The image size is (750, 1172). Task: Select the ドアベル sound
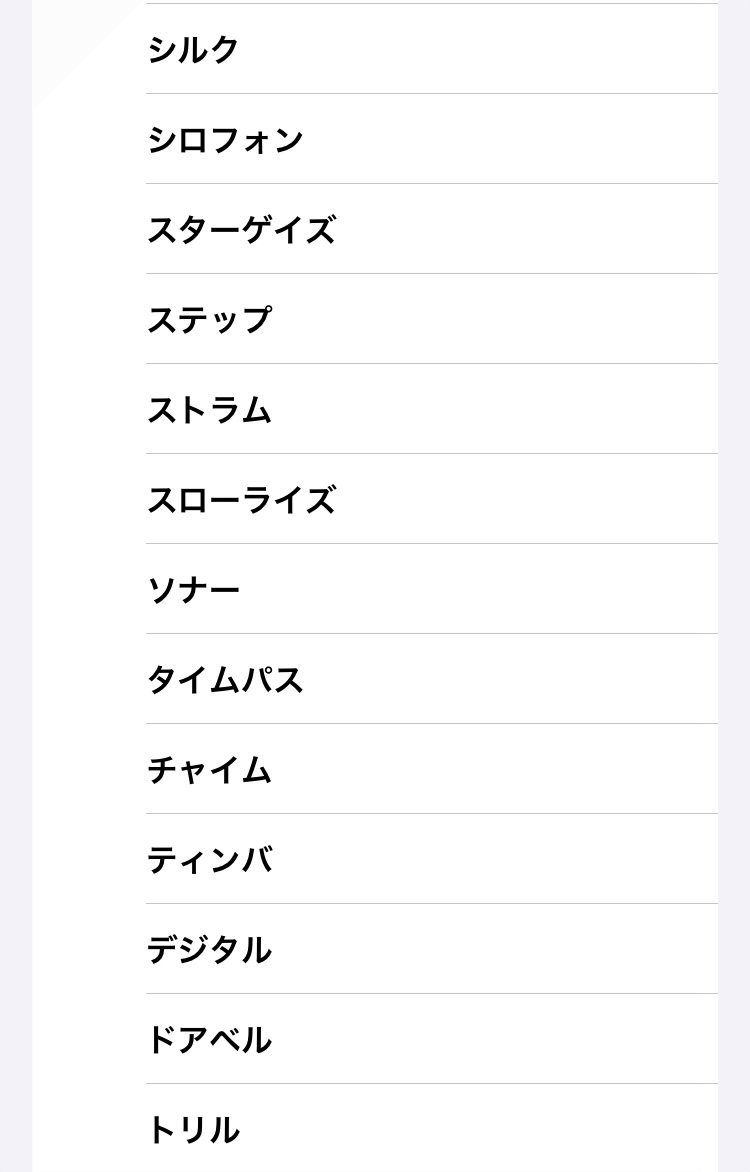(209, 1039)
